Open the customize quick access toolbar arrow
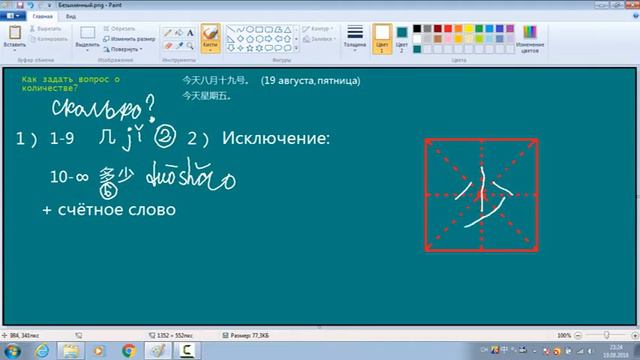Screen dimensions: 640x360 tap(49, 5)
